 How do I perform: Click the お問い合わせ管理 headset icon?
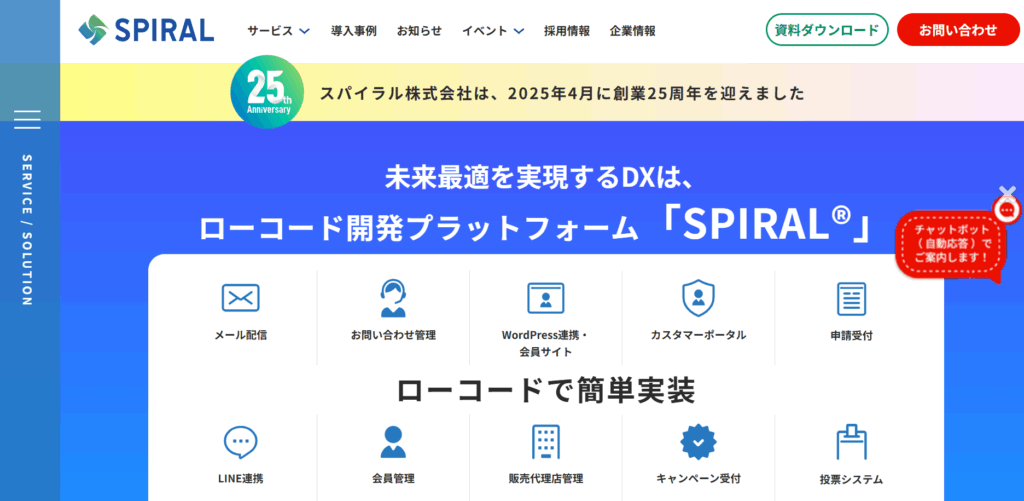393,298
